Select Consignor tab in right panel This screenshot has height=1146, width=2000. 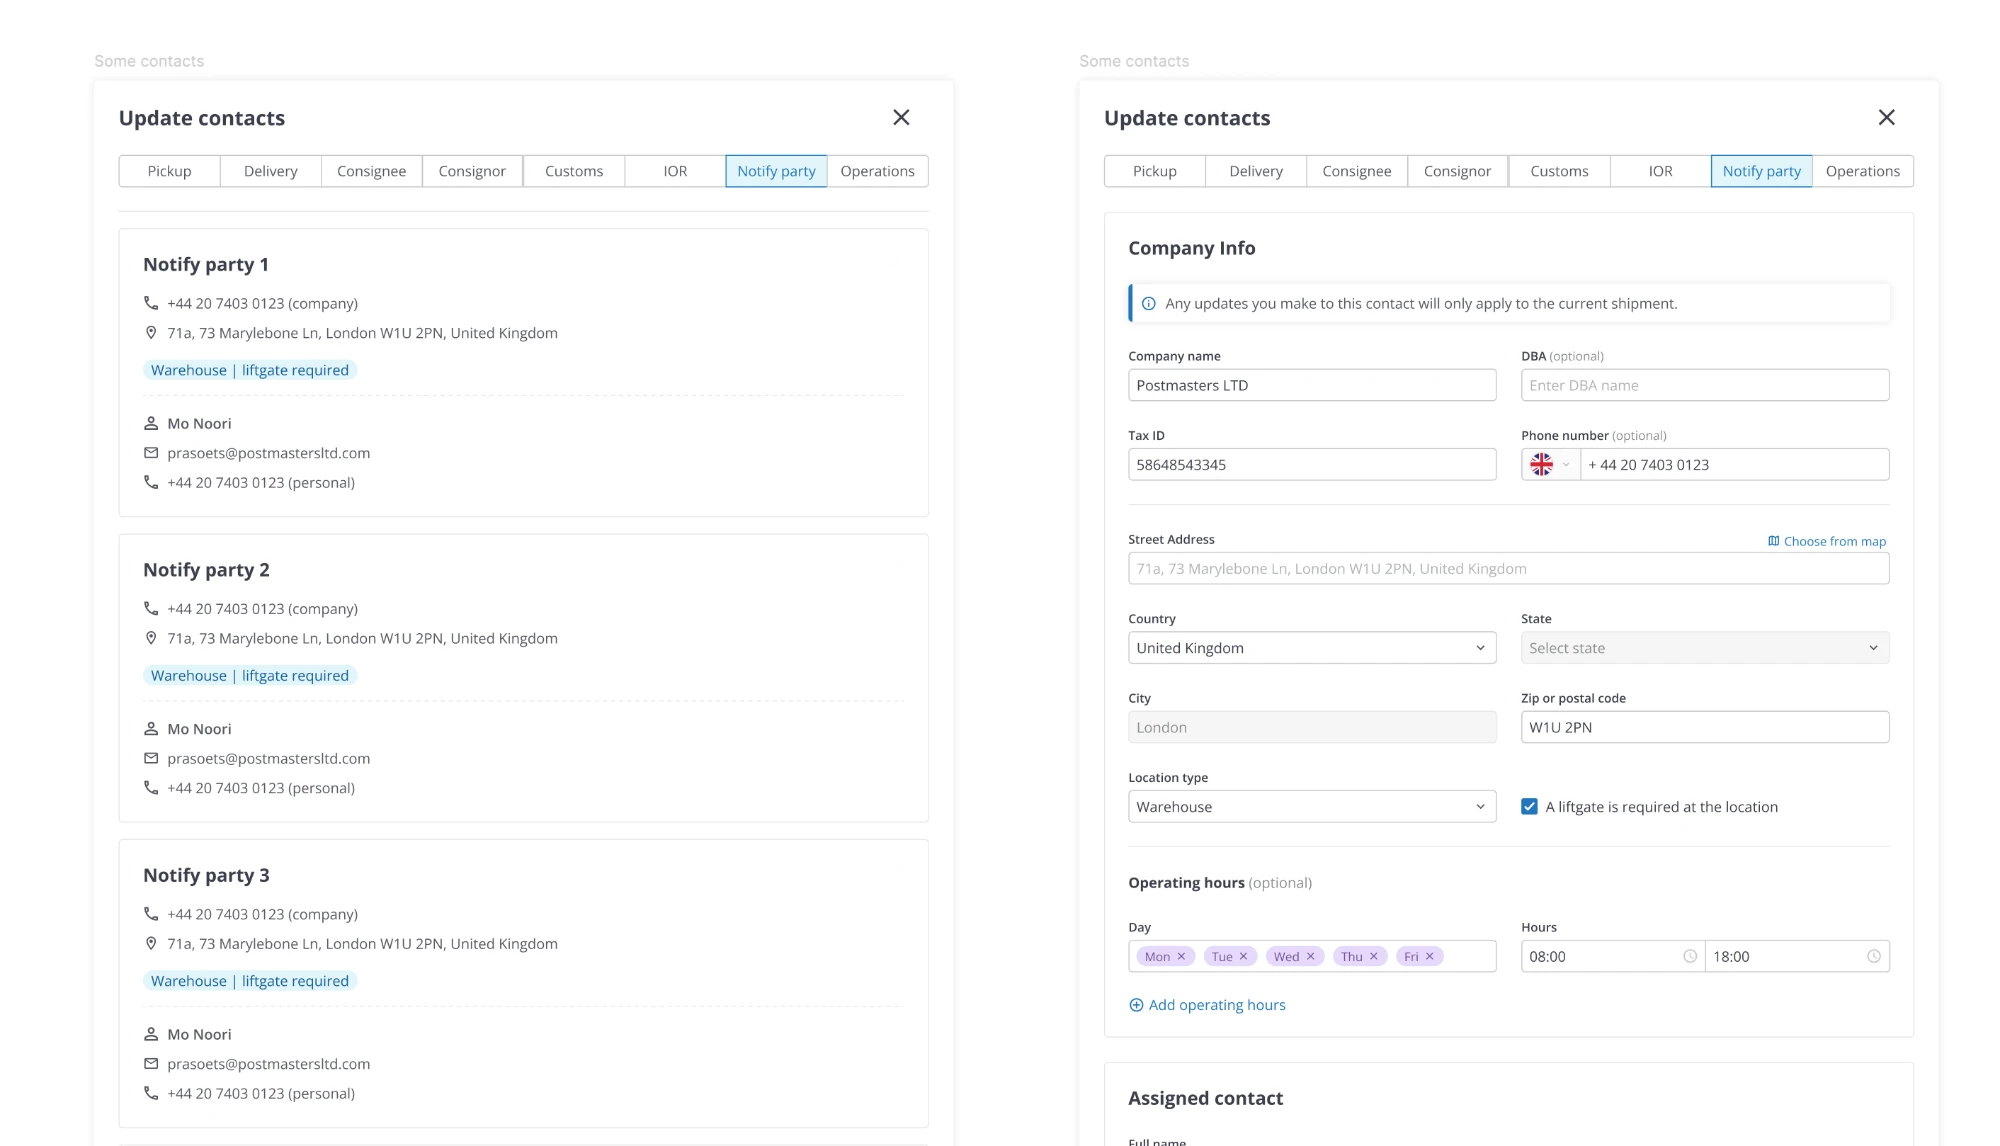click(x=1457, y=171)
